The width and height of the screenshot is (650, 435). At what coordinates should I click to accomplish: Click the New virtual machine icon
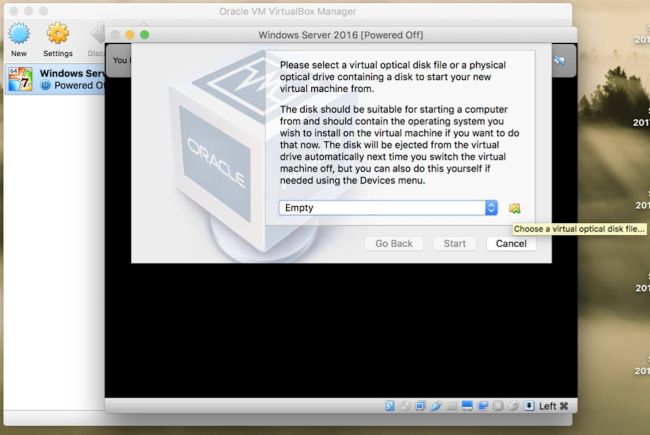tap(19, 34)
